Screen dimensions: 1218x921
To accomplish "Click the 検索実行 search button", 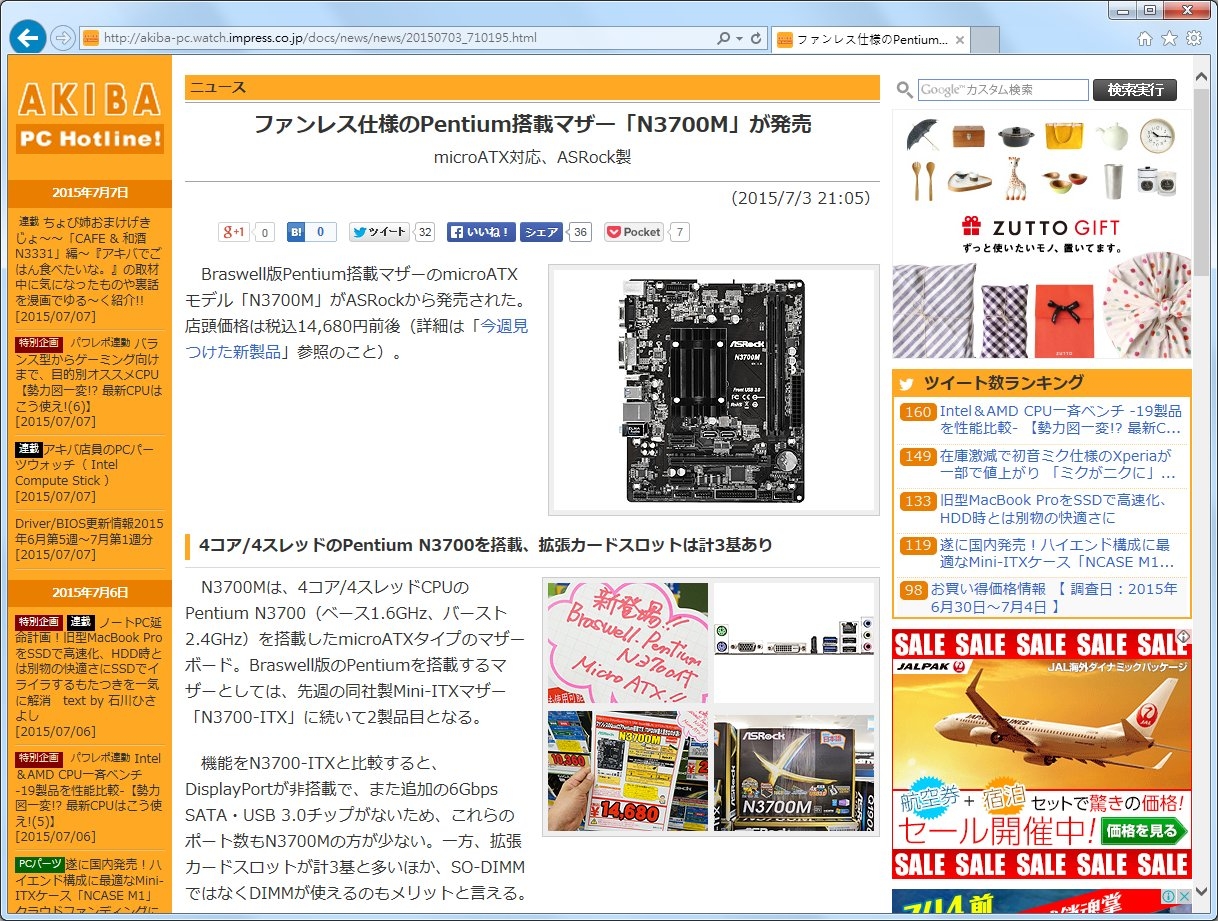I will click(1135, 90).
